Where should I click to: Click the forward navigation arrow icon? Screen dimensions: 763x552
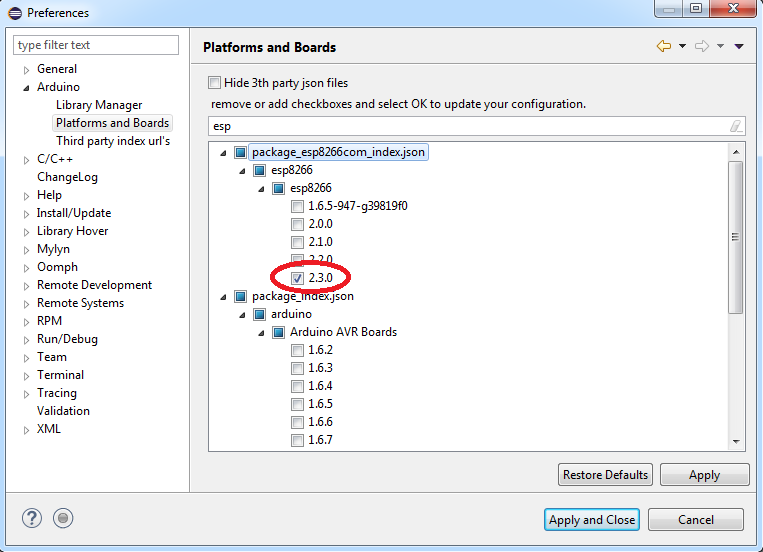pos(702,47)
